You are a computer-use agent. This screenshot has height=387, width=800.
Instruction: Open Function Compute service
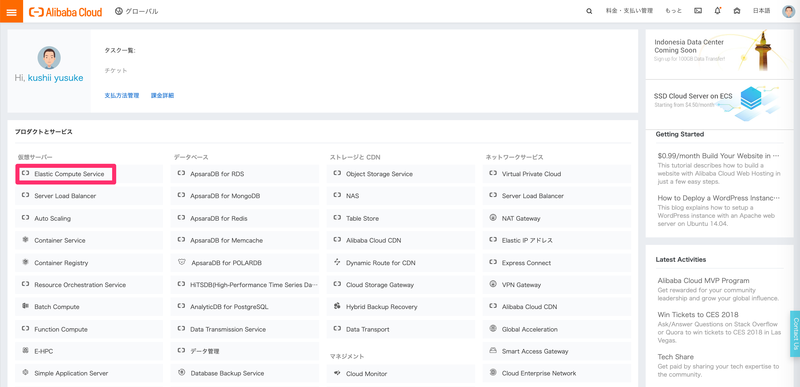(x=89, y=329)
